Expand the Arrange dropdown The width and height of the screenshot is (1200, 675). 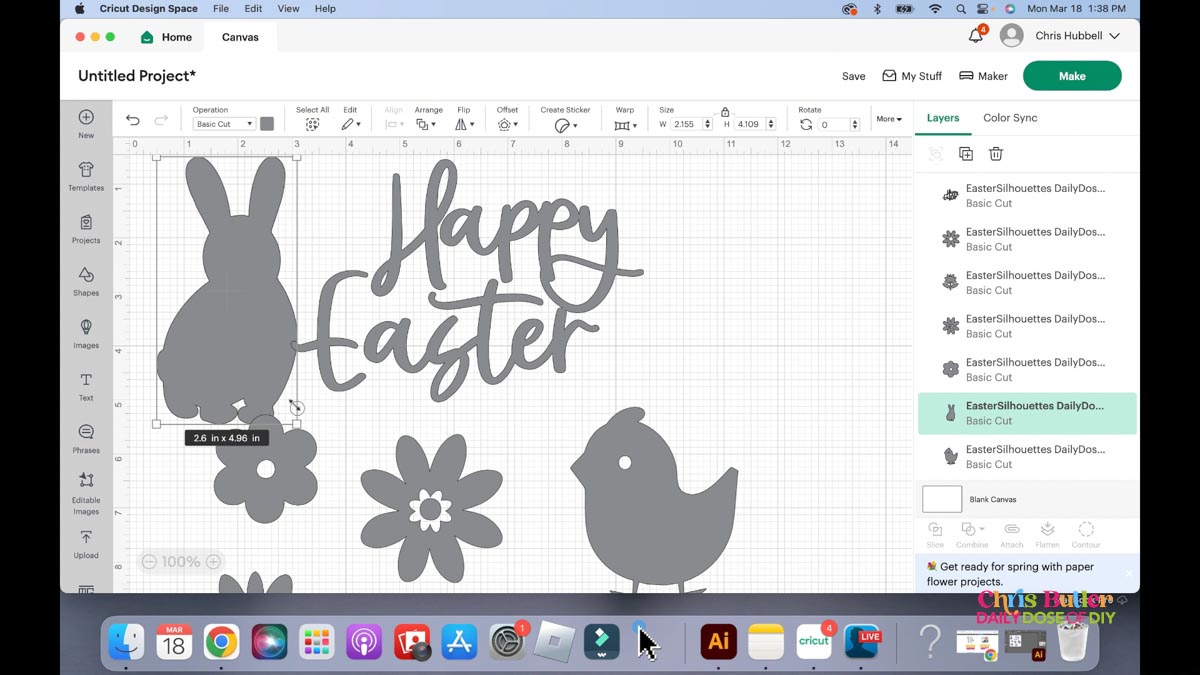[426, 124]
